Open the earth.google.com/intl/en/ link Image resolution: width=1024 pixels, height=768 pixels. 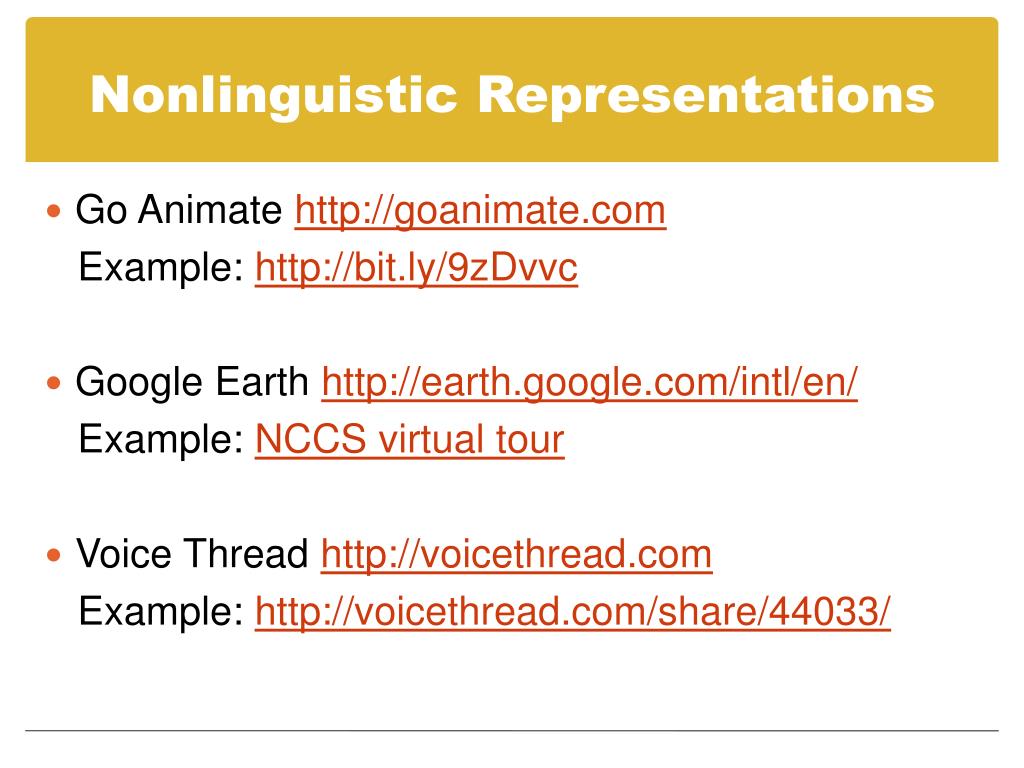[589, 383]
